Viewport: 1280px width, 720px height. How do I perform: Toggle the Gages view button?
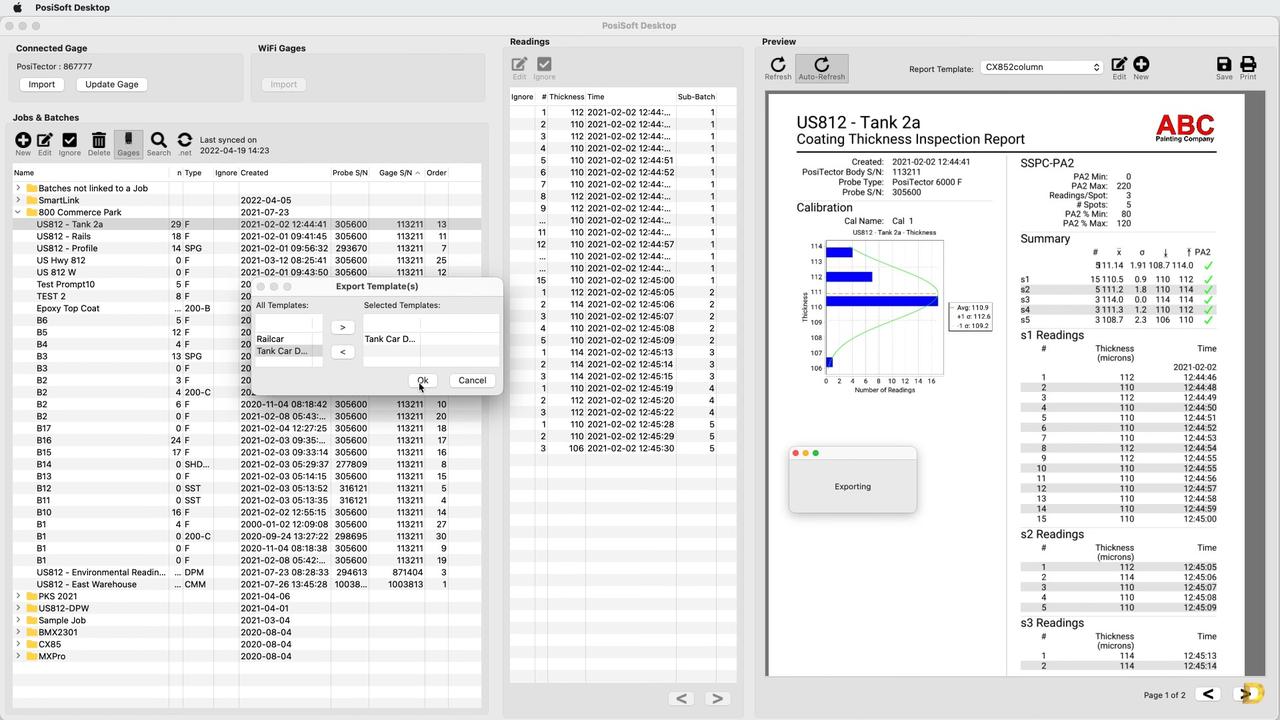coord(128,143)
